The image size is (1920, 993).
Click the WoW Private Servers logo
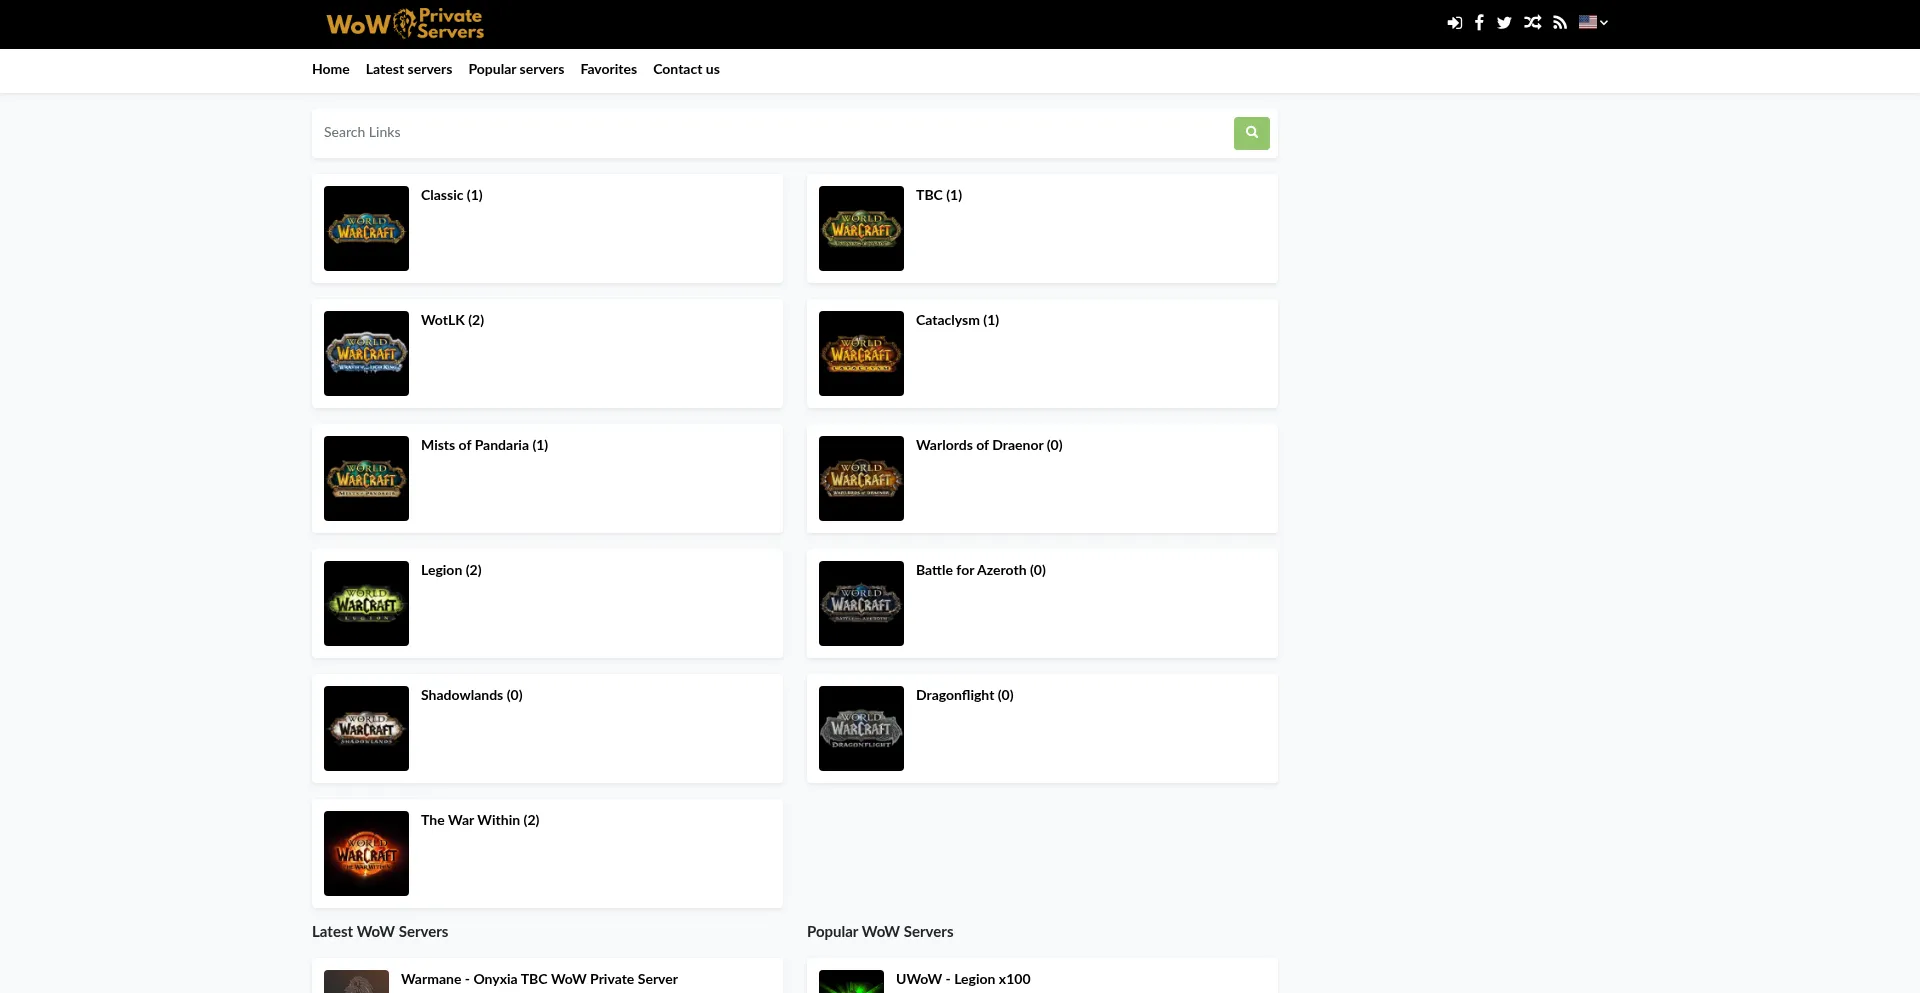pos(405,24)
